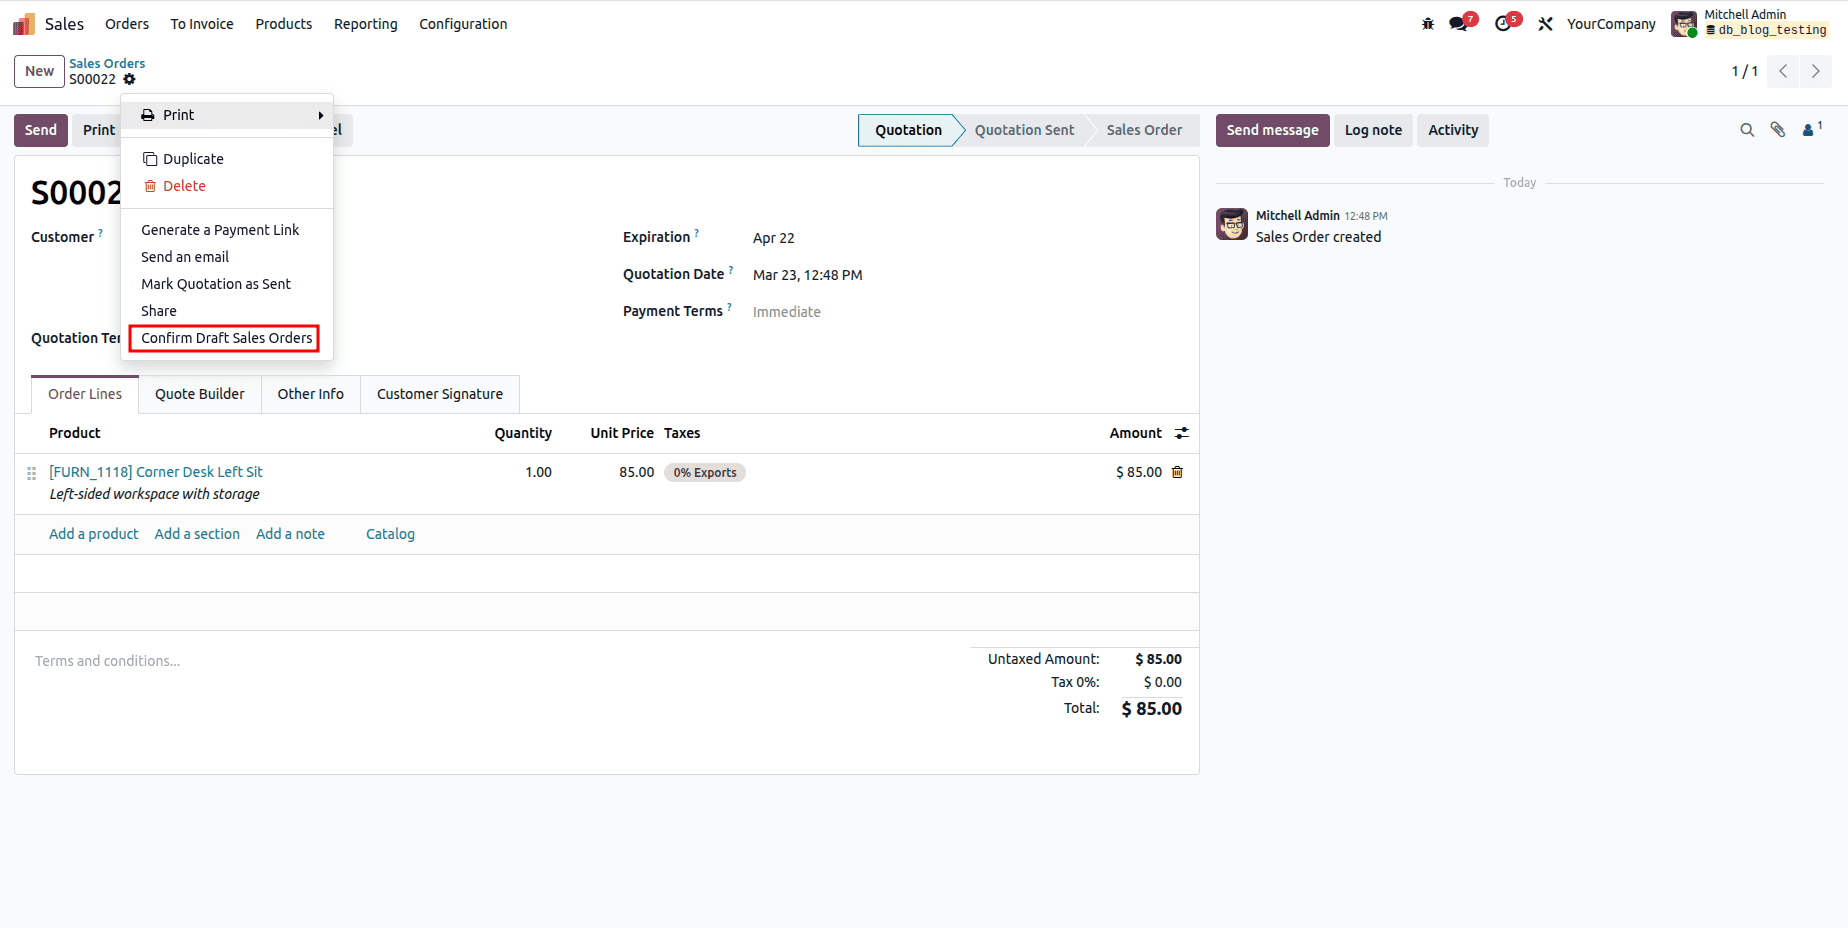The image size is (1848, 928).
Task: Click Add a product in order lines
Action: point(93,533)
